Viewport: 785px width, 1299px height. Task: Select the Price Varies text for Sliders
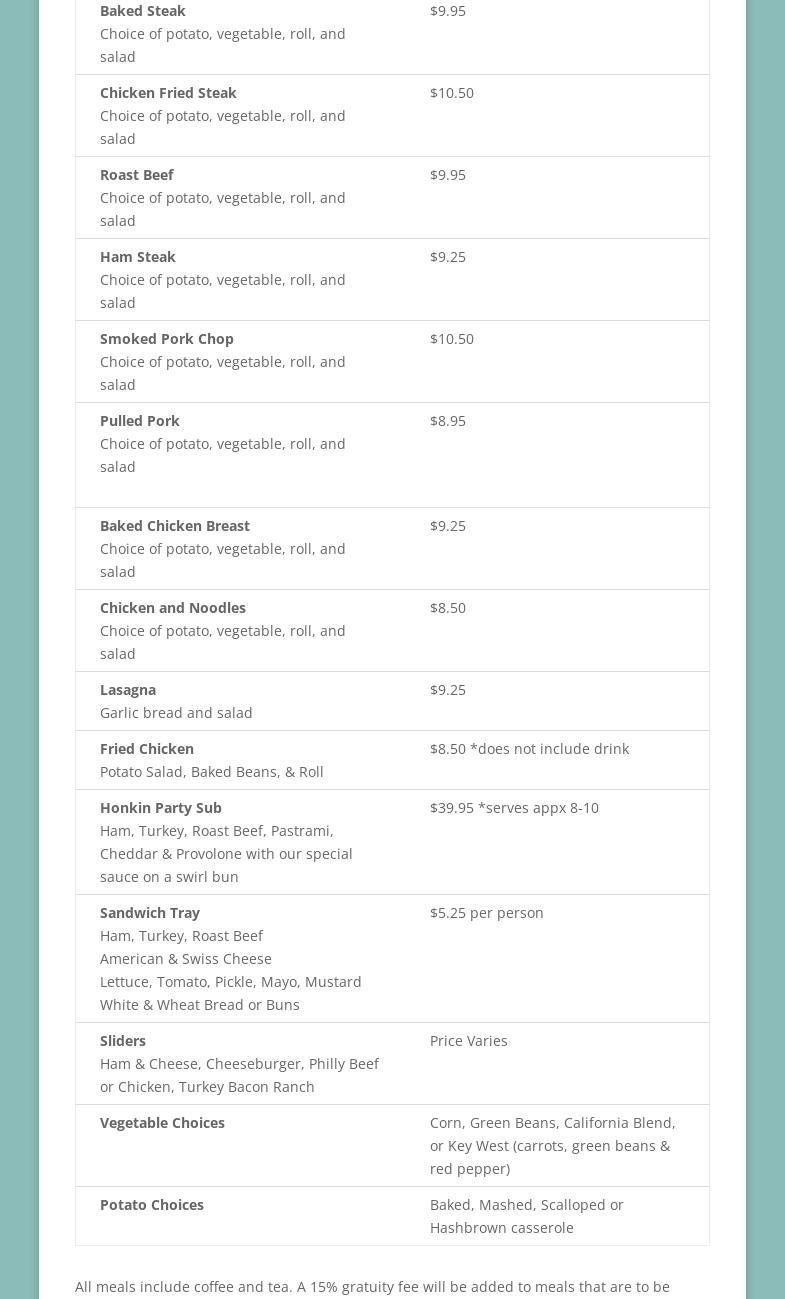pyautogui.click(x=468, y=1041)
